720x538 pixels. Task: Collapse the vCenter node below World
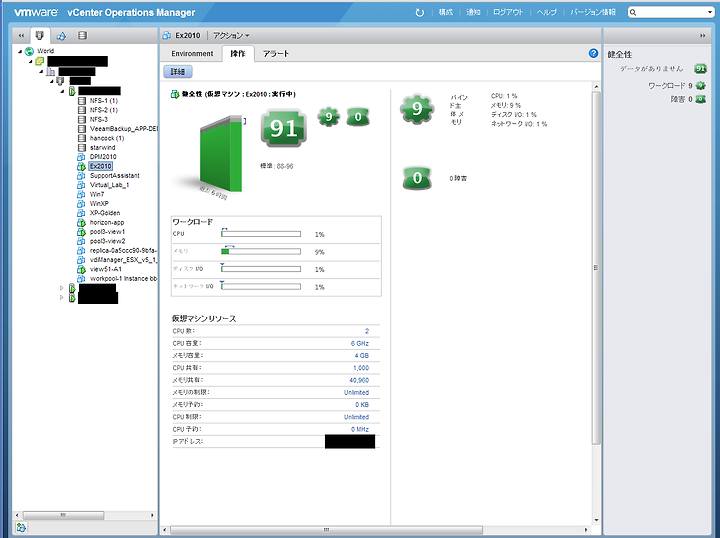pyautogui.click(x=31, y=61)
